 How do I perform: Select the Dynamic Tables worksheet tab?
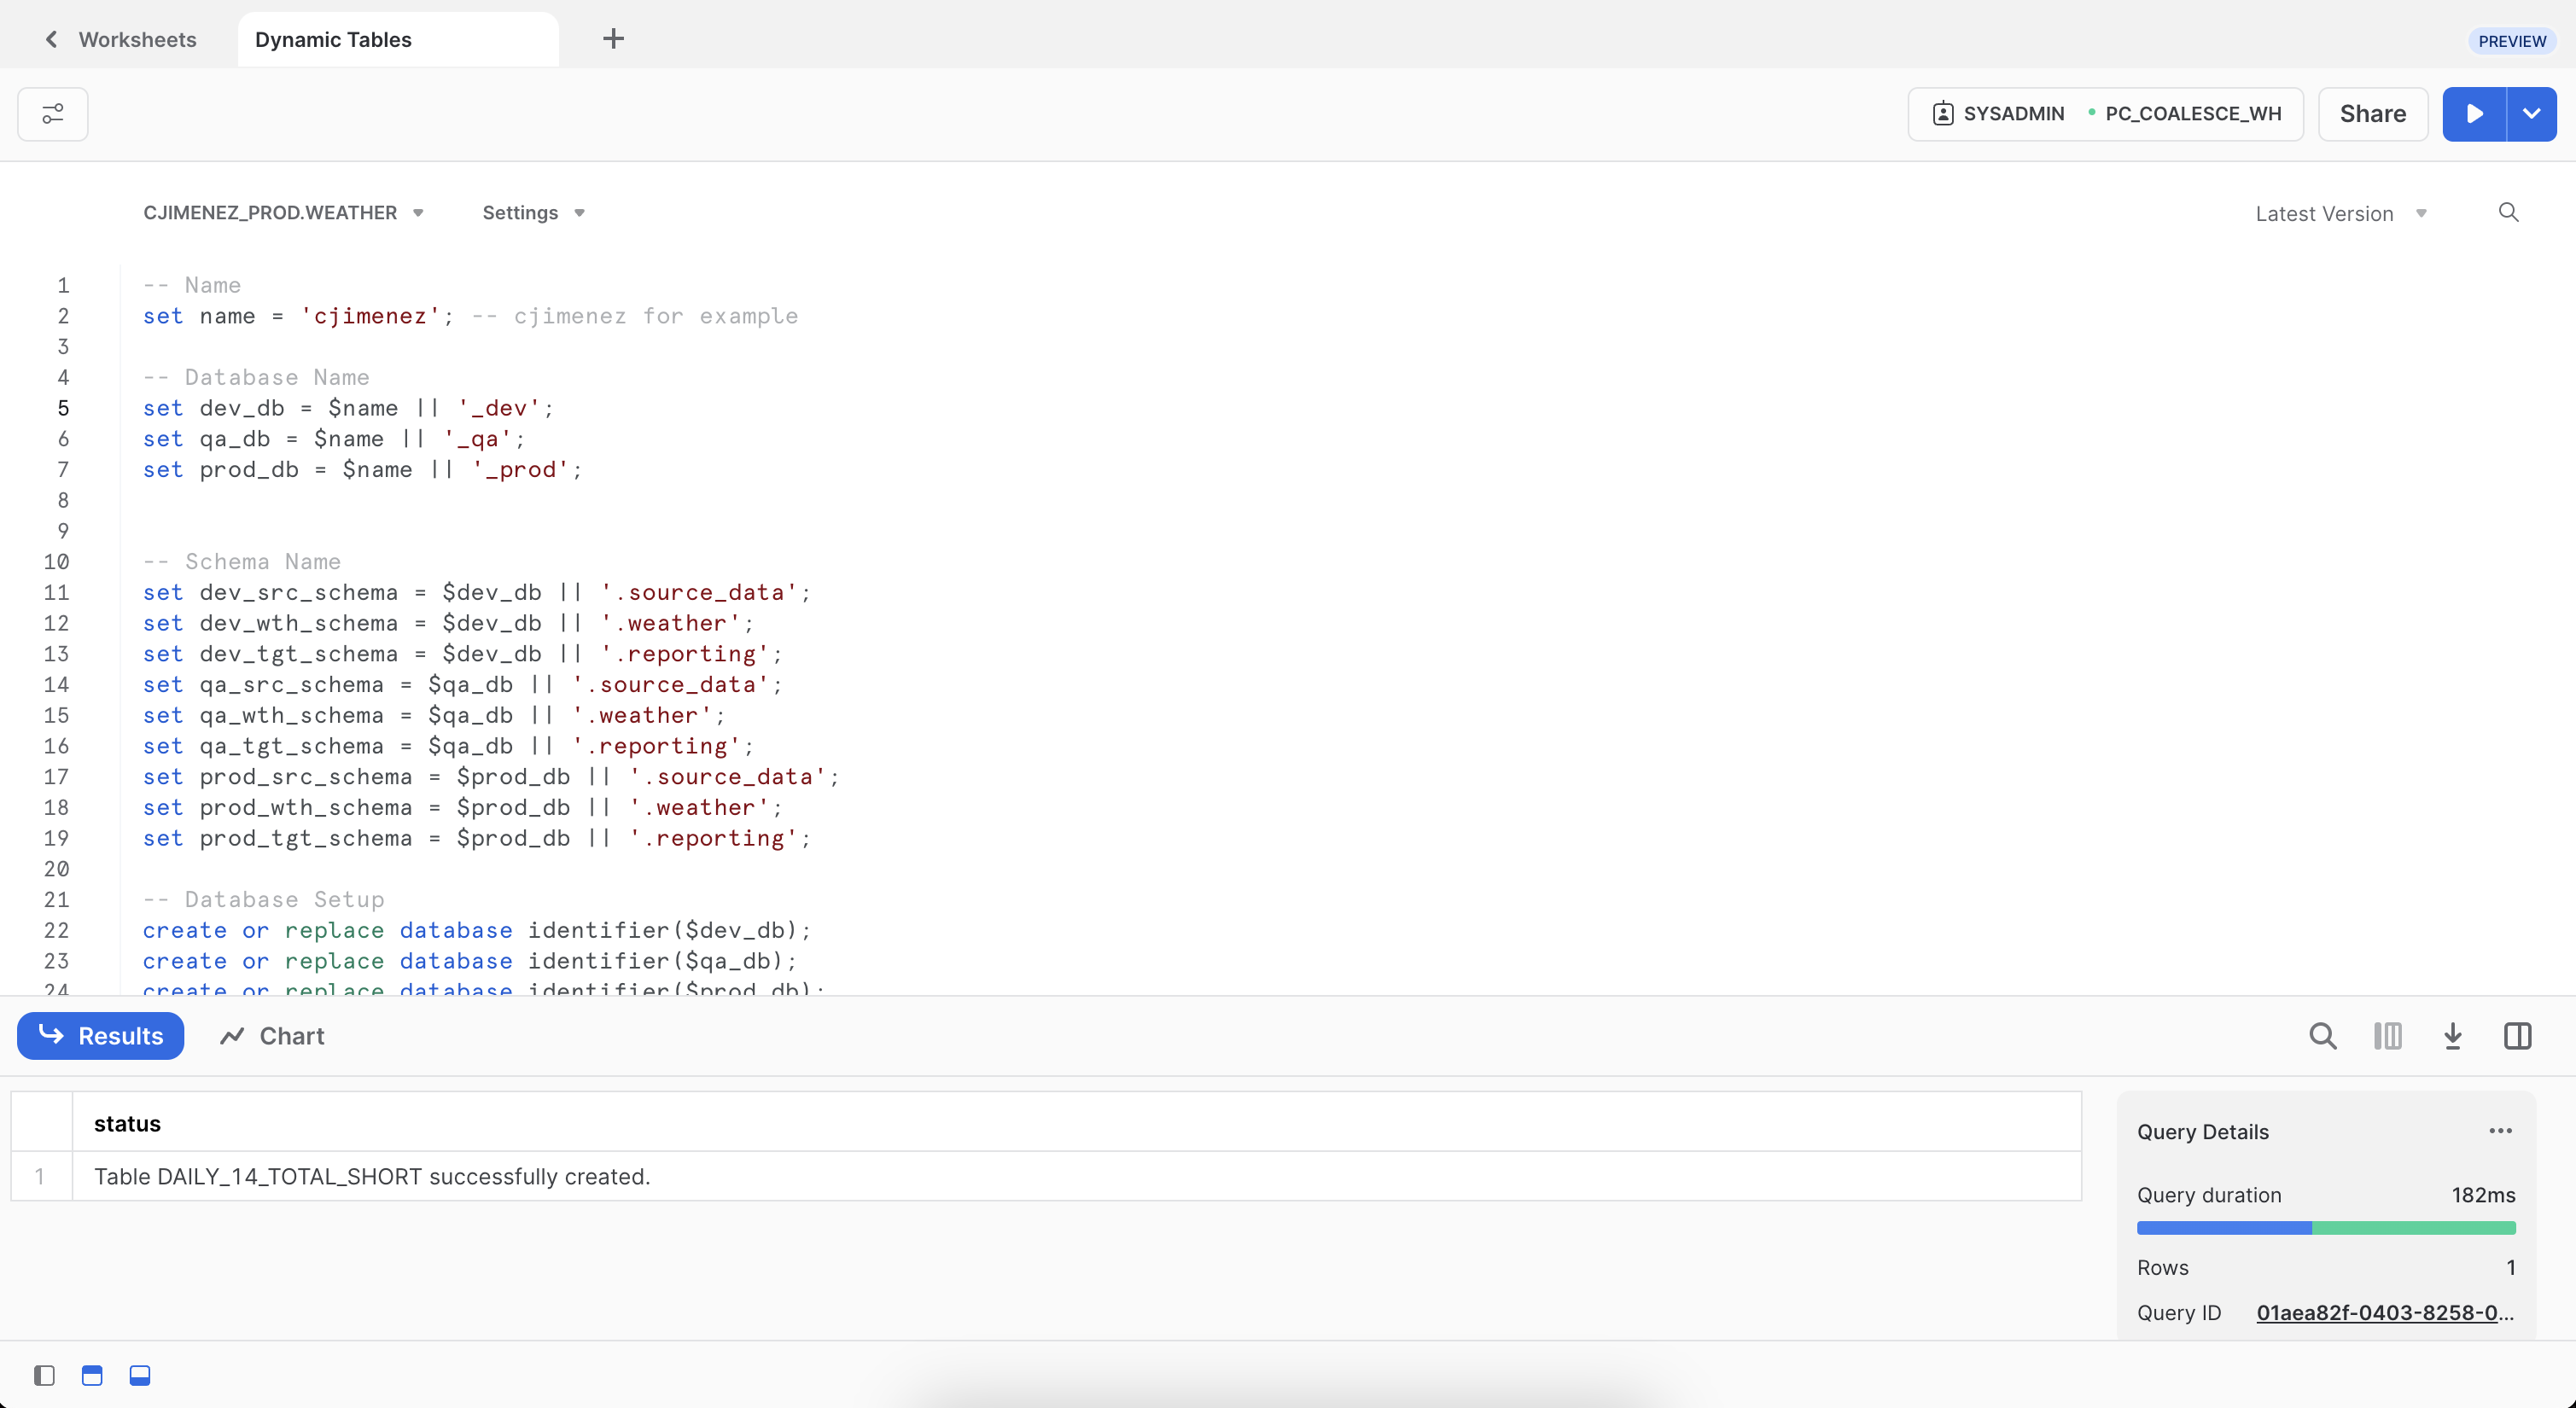333,40
